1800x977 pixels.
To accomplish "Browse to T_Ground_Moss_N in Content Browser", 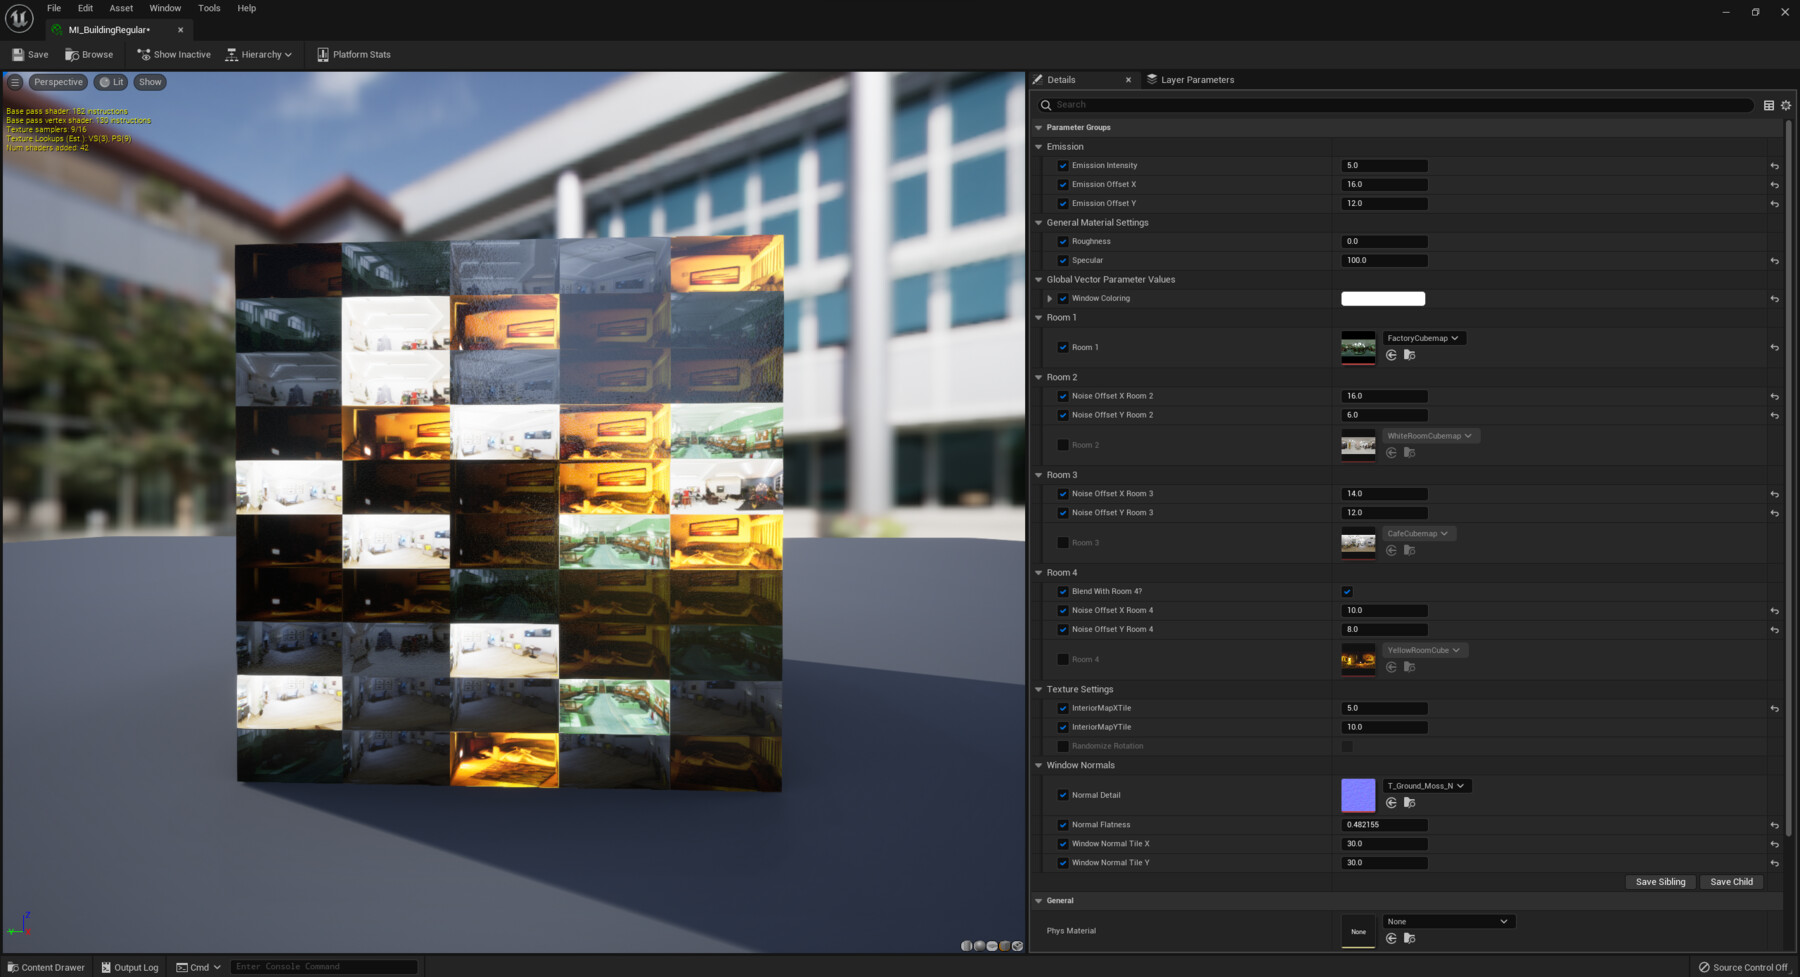I will [x=1409, y=803].
